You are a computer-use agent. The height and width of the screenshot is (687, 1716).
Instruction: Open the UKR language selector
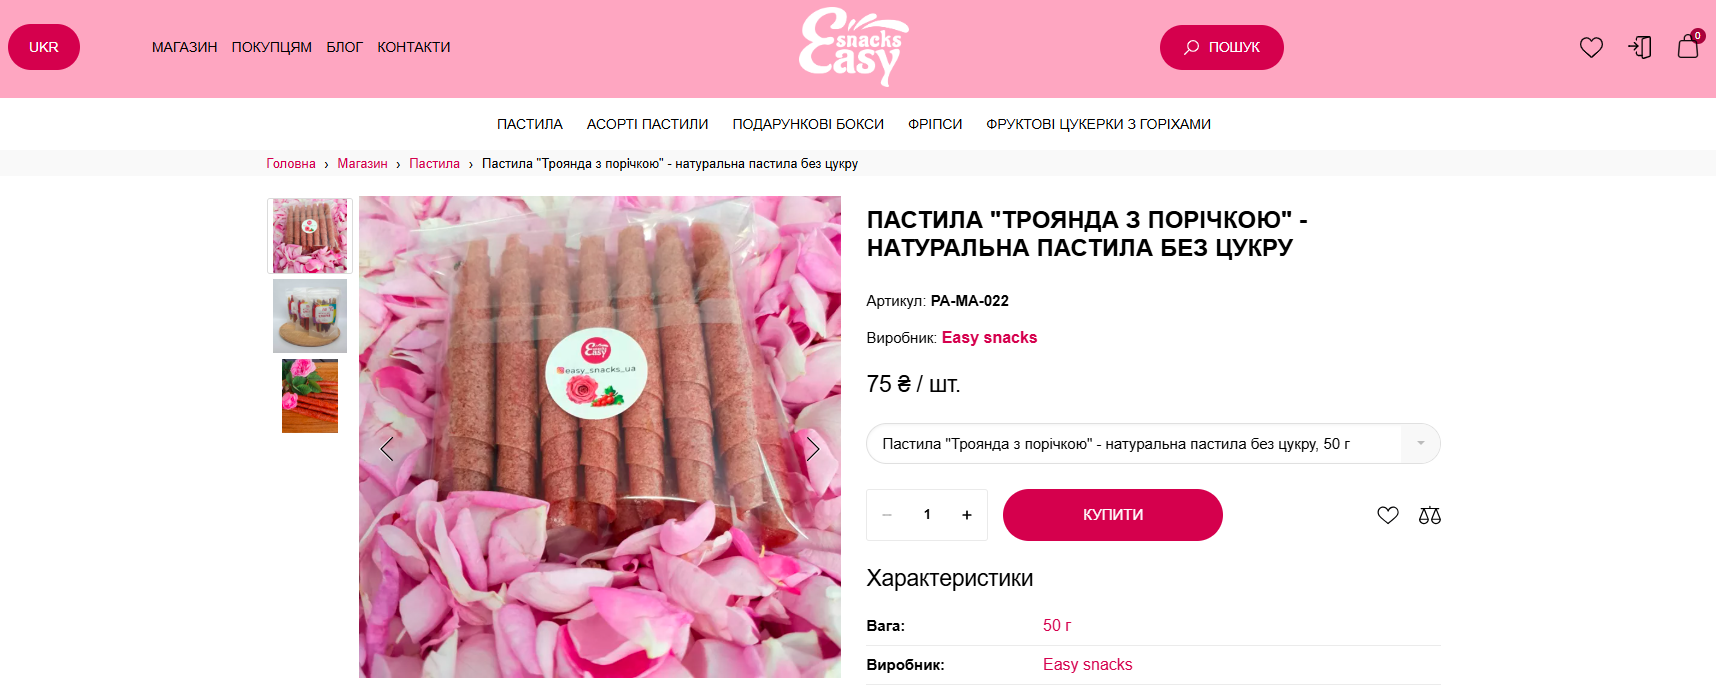click(x=44, y=47)
